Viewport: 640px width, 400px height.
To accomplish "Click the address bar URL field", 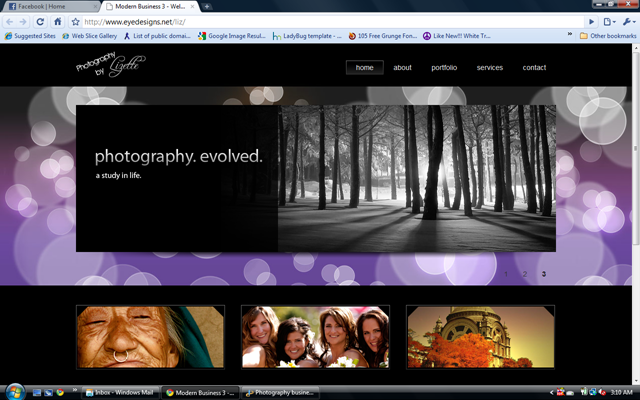I will 333,22.
